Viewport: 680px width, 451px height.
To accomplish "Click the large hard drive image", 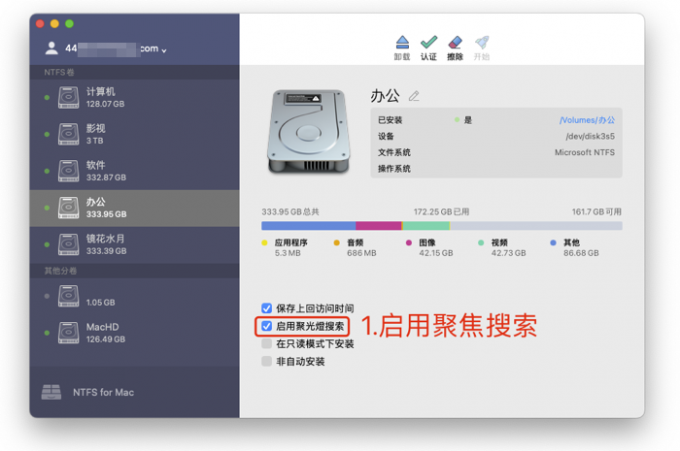I will click(x=309, y=132).
